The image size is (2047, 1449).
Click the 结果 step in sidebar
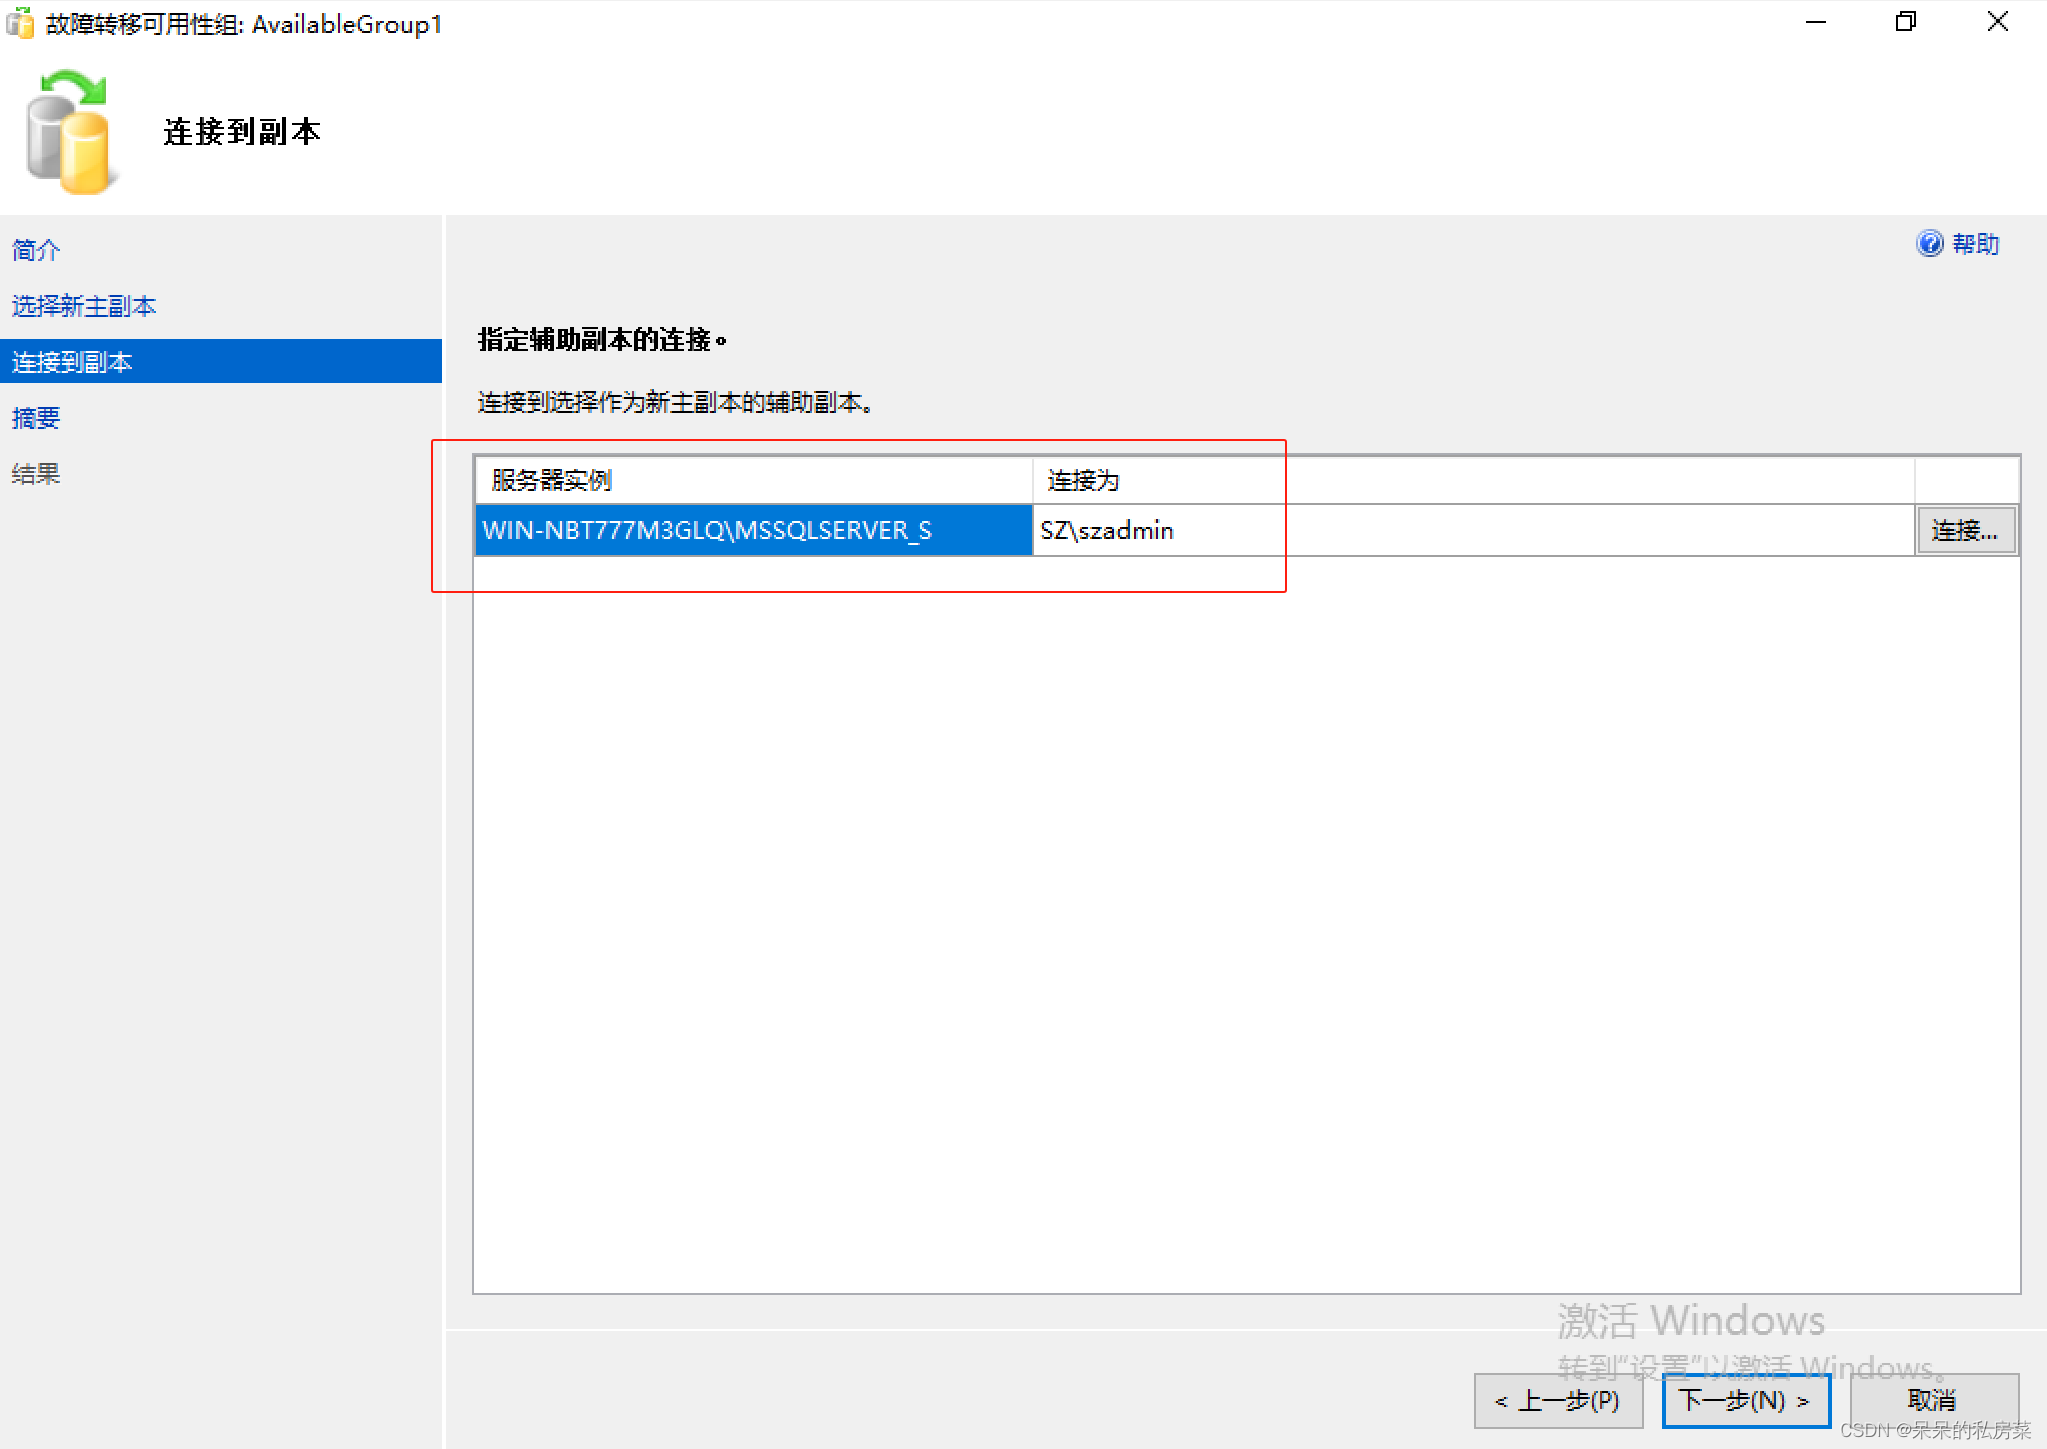pyautogui.click(x=36, y=474)
